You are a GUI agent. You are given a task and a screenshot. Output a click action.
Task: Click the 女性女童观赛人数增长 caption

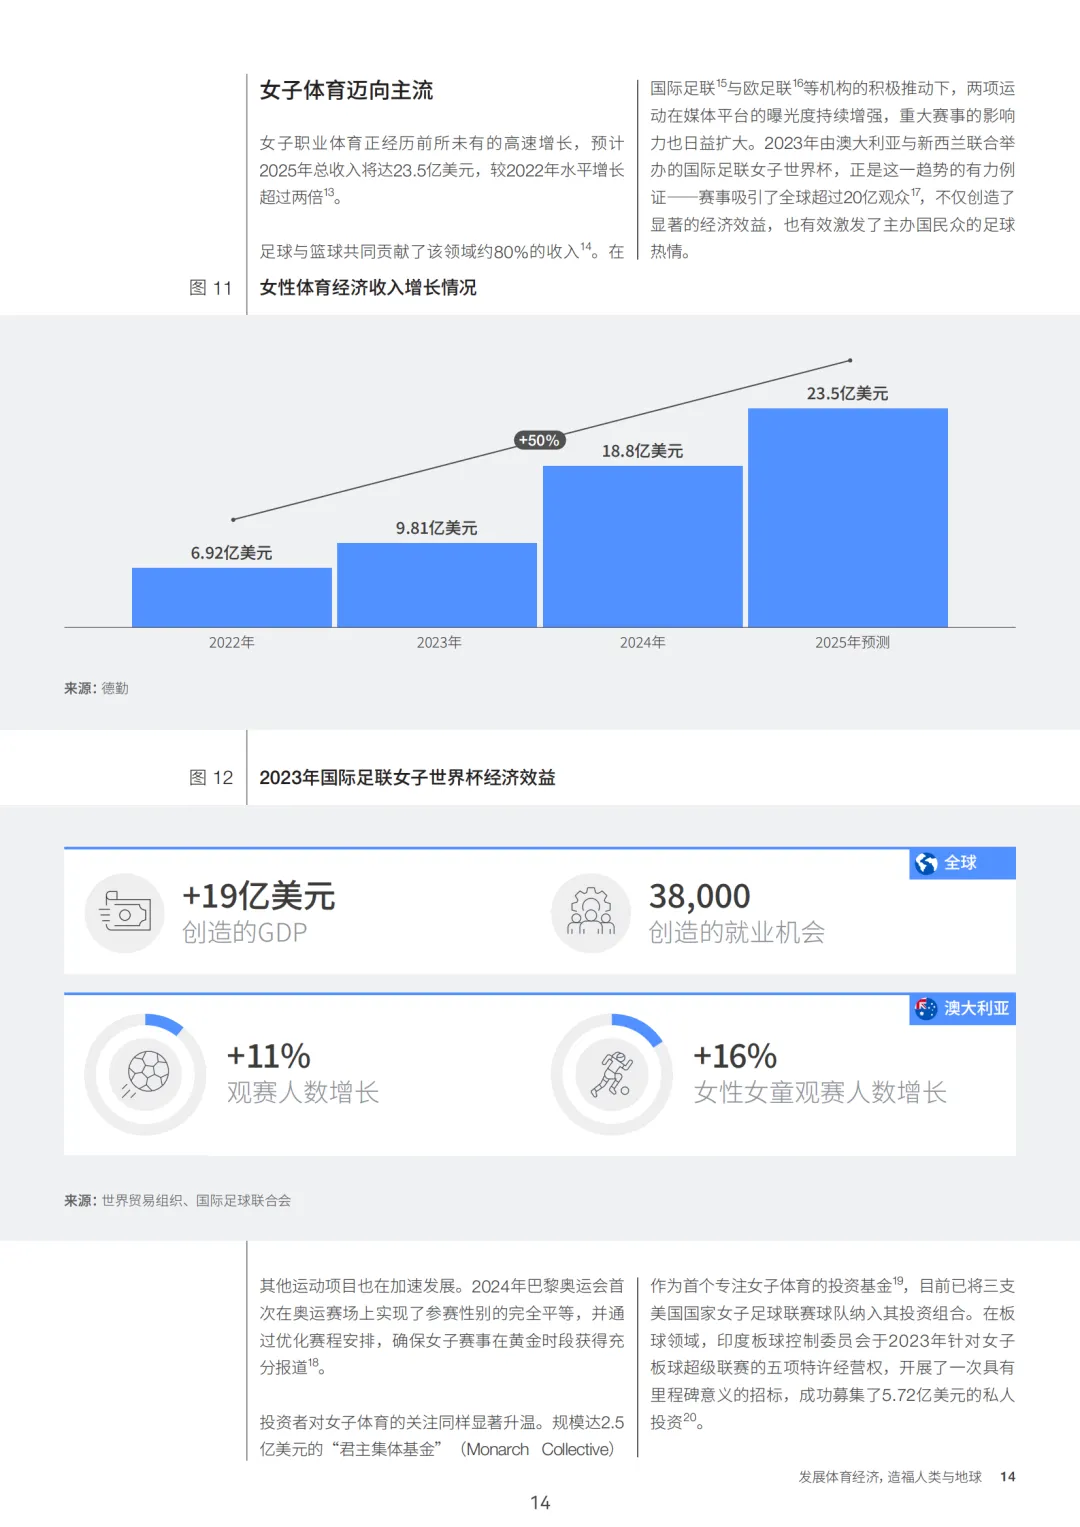pyautogui.click(x=820, y=1093)
